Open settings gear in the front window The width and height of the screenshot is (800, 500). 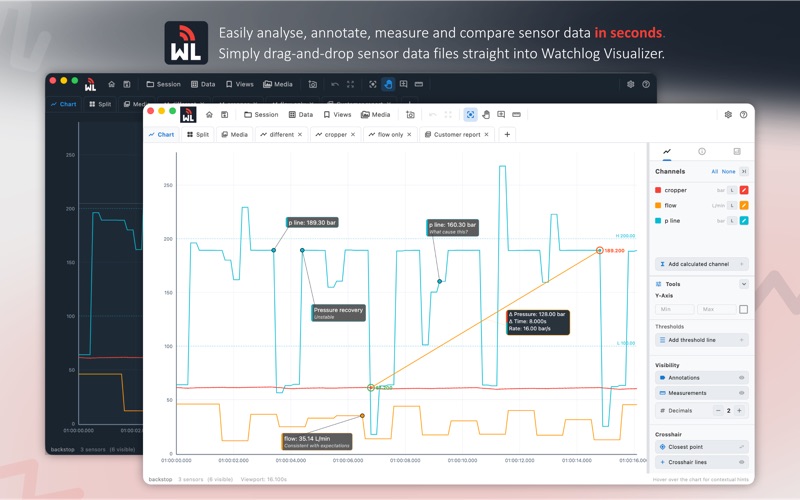(728, 115)
